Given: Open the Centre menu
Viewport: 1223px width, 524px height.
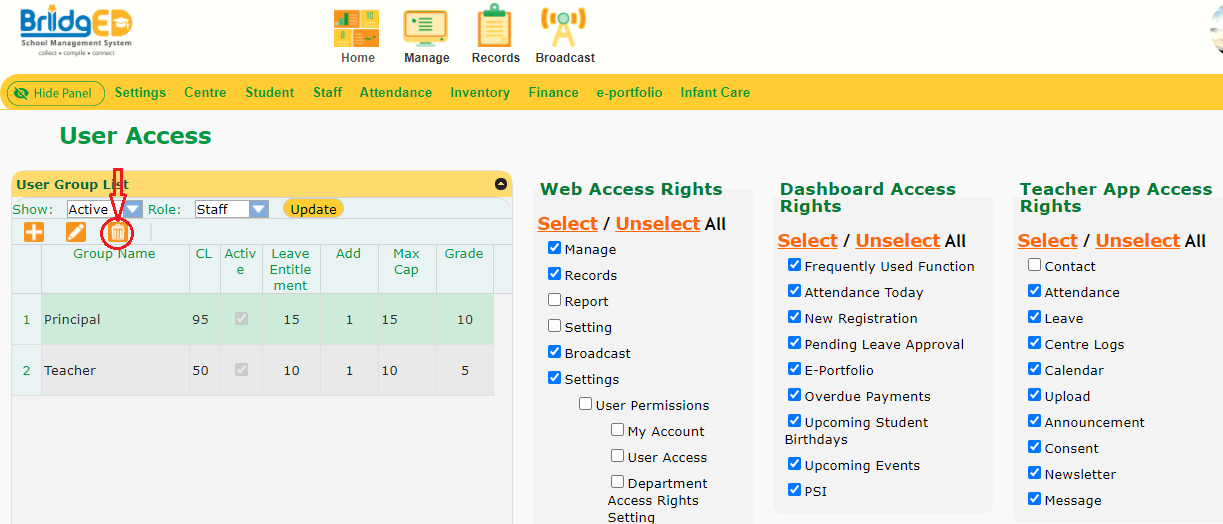Looking at the screenshot, I should pos(205,92).
